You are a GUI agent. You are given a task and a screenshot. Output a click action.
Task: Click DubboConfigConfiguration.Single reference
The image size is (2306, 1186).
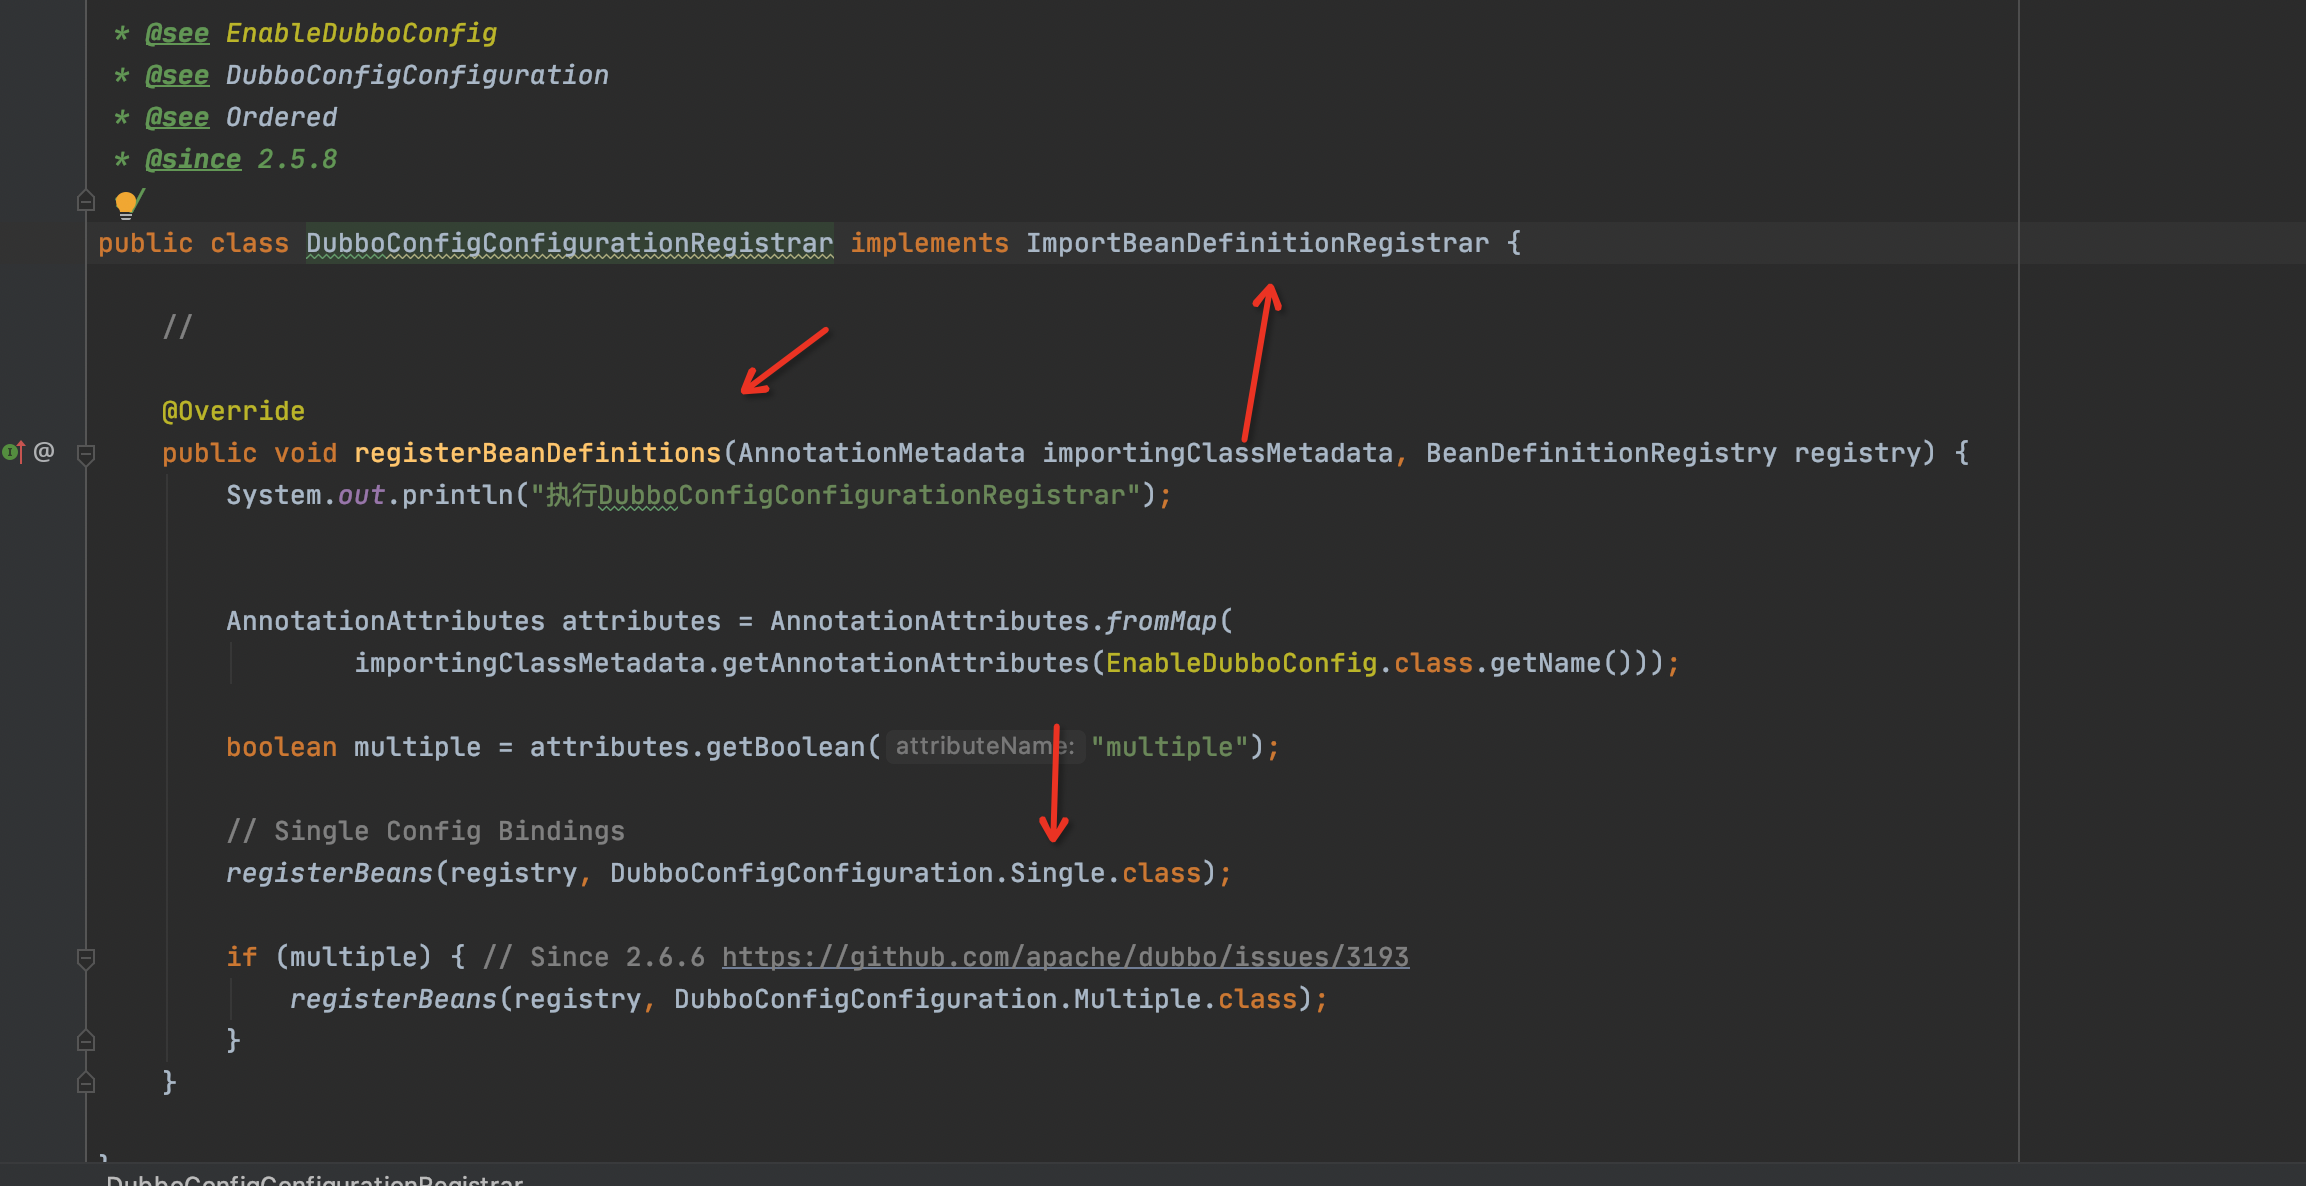[x=857, y=873]
